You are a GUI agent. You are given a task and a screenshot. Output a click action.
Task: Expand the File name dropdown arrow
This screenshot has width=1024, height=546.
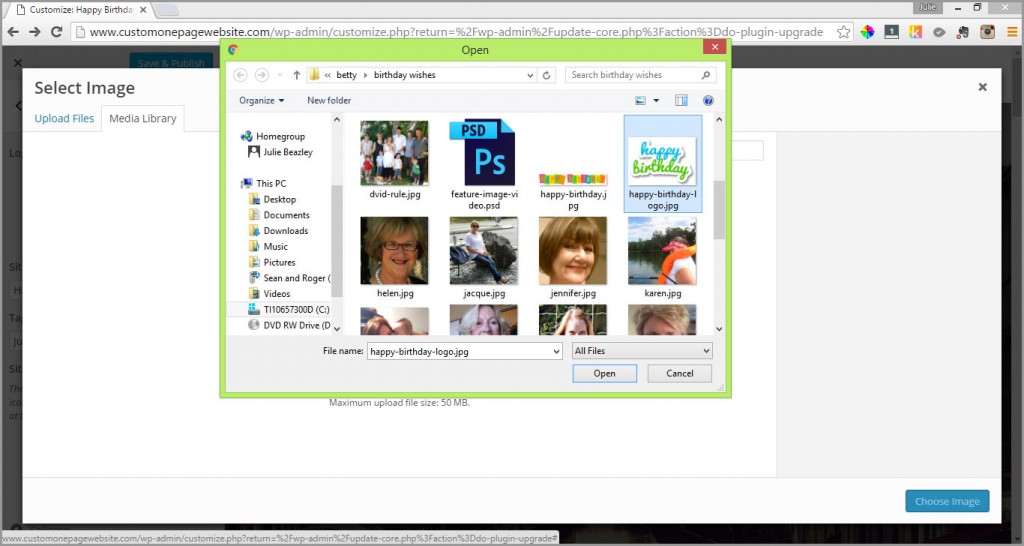[556, 351]
